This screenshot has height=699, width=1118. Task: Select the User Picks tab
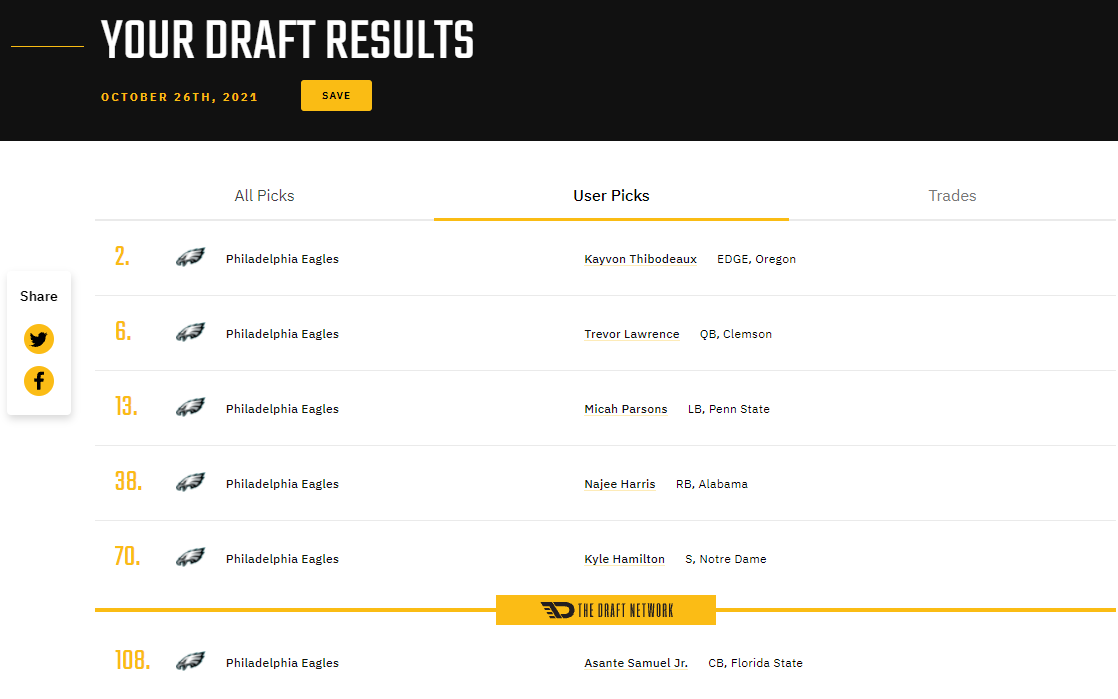pyautogui.click(x=611, y=196)
